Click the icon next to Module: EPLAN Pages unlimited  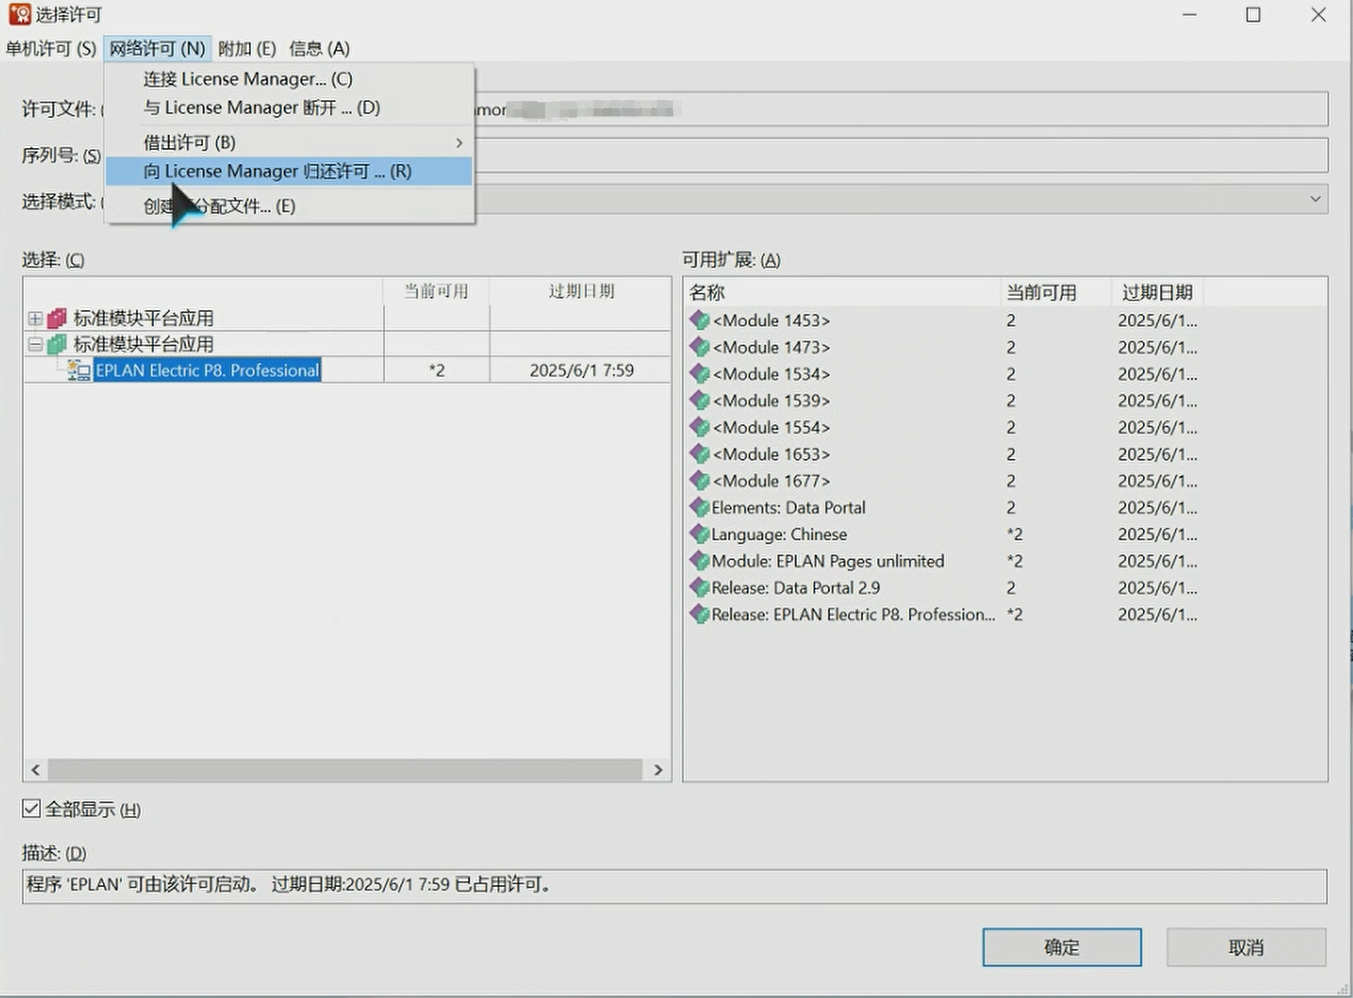pyautogui.click(x=700, y=561)
